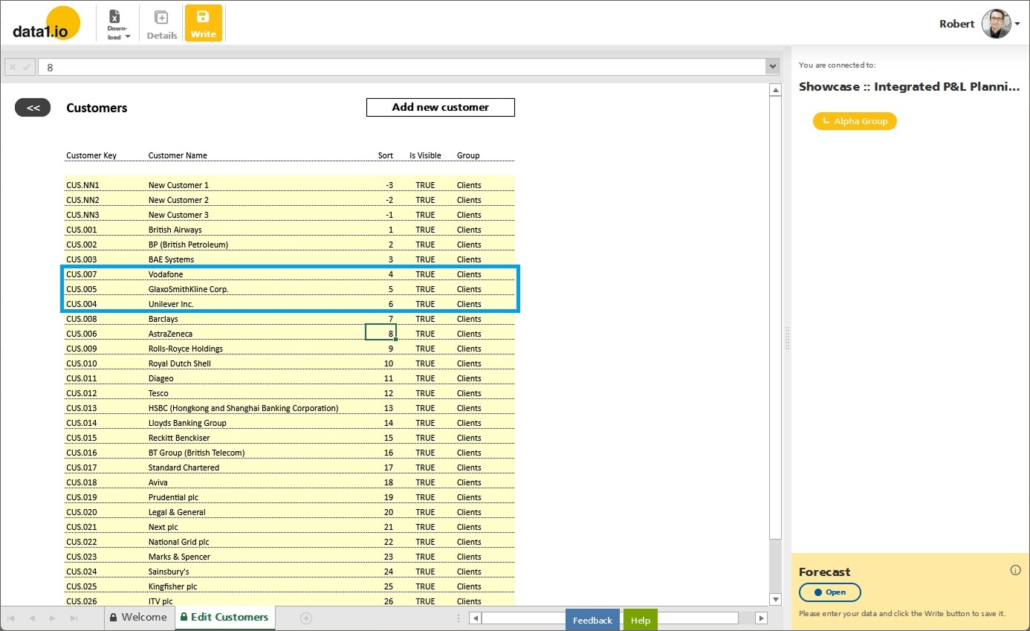The image size is (1030, 631).
Task: Click the Write save icon
Action: pyautogui.click(x=203, y=23)
